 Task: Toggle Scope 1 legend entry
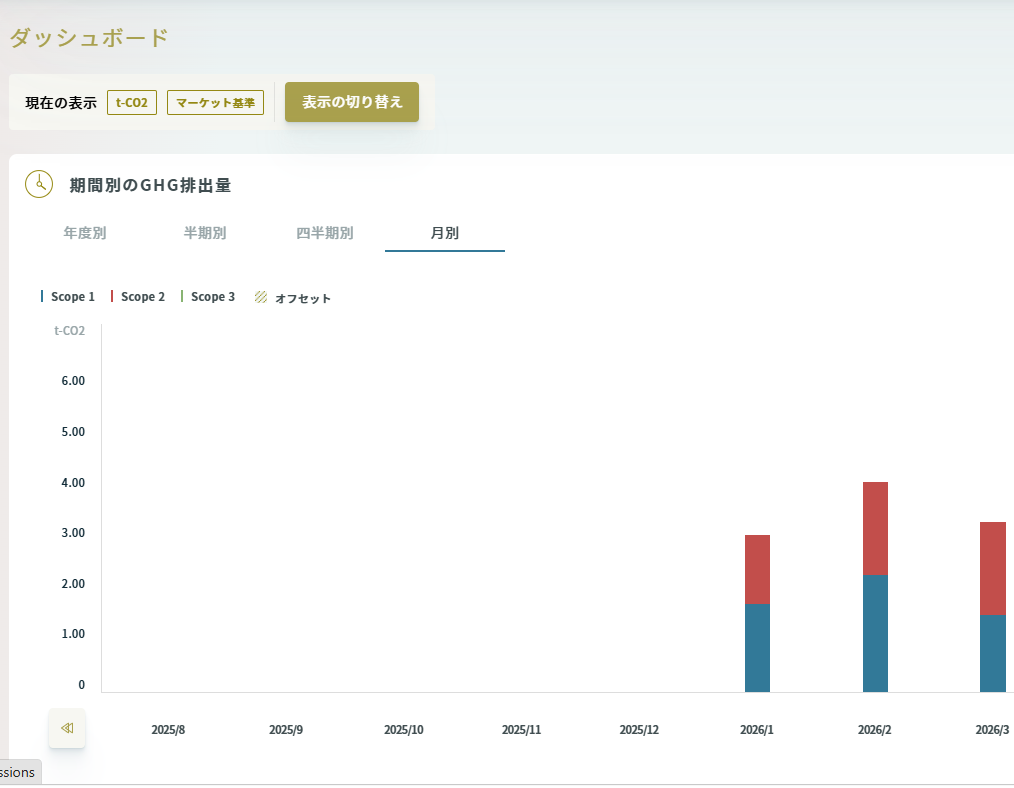click(x=68, y=297)
